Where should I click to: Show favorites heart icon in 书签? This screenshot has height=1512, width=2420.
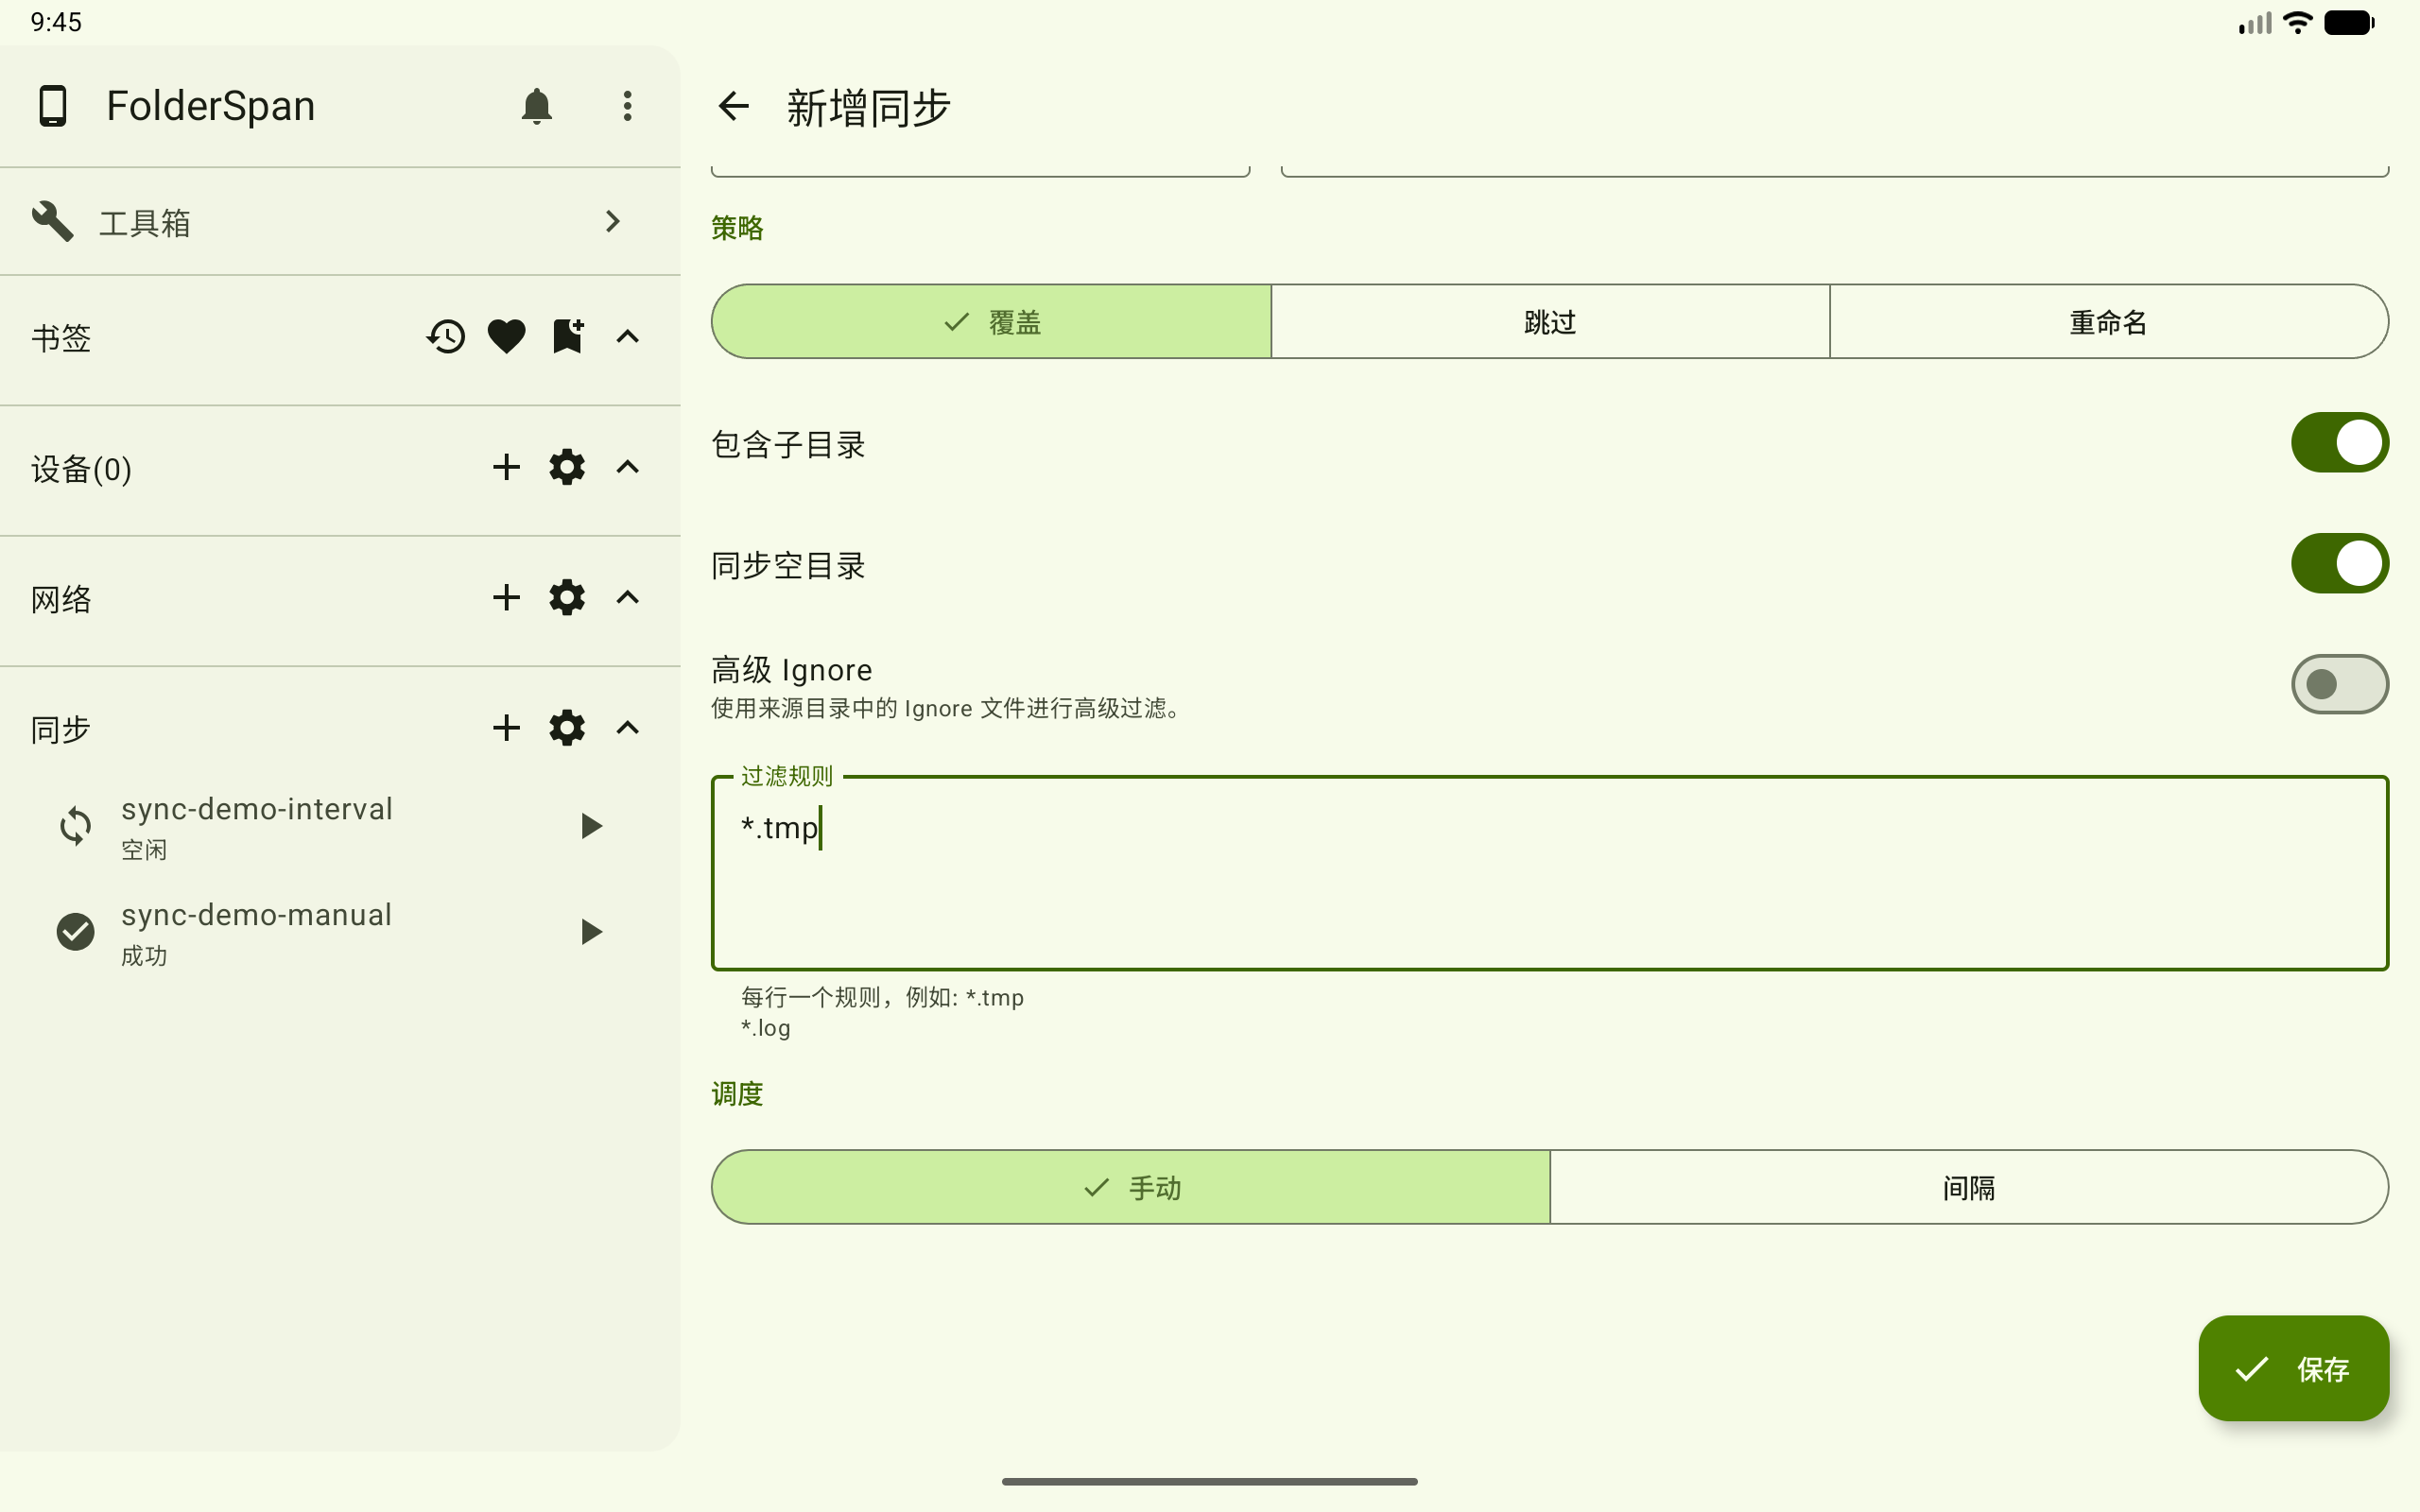[x=507, y=337]
